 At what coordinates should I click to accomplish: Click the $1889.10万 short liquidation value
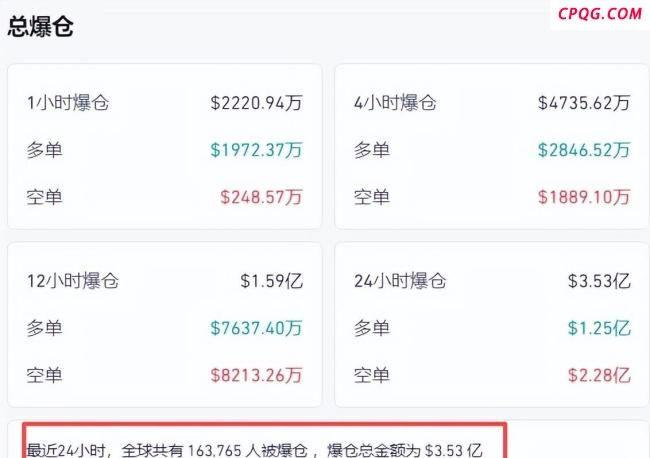(x=584, y=197)
